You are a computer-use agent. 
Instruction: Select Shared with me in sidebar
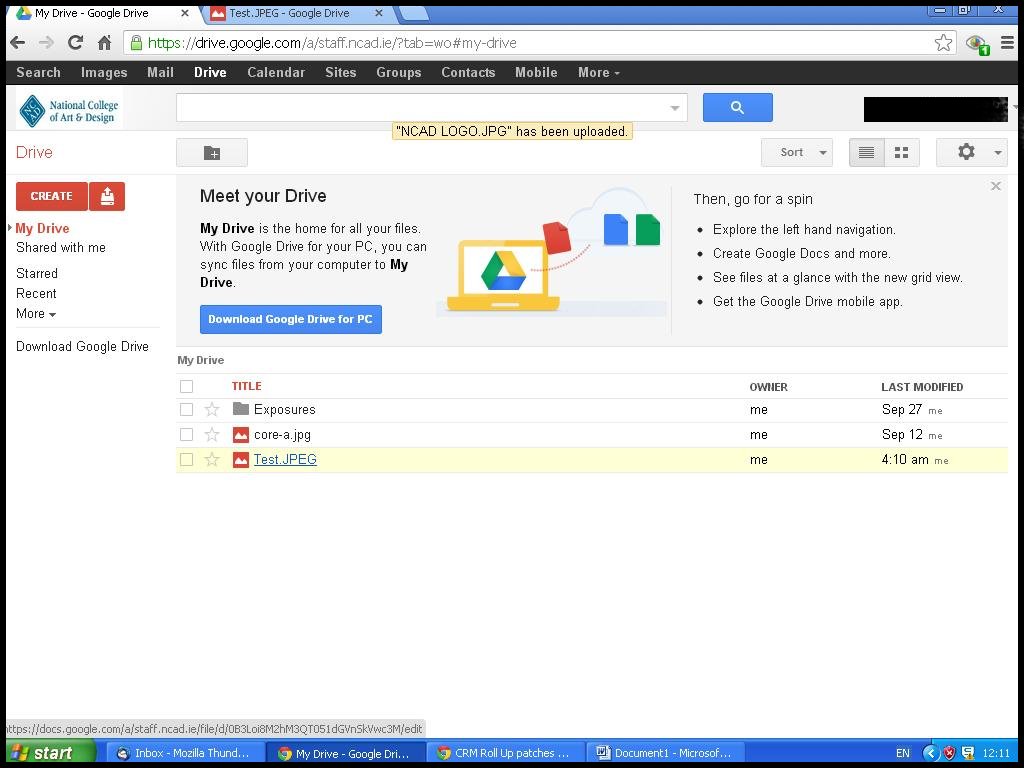61,248
